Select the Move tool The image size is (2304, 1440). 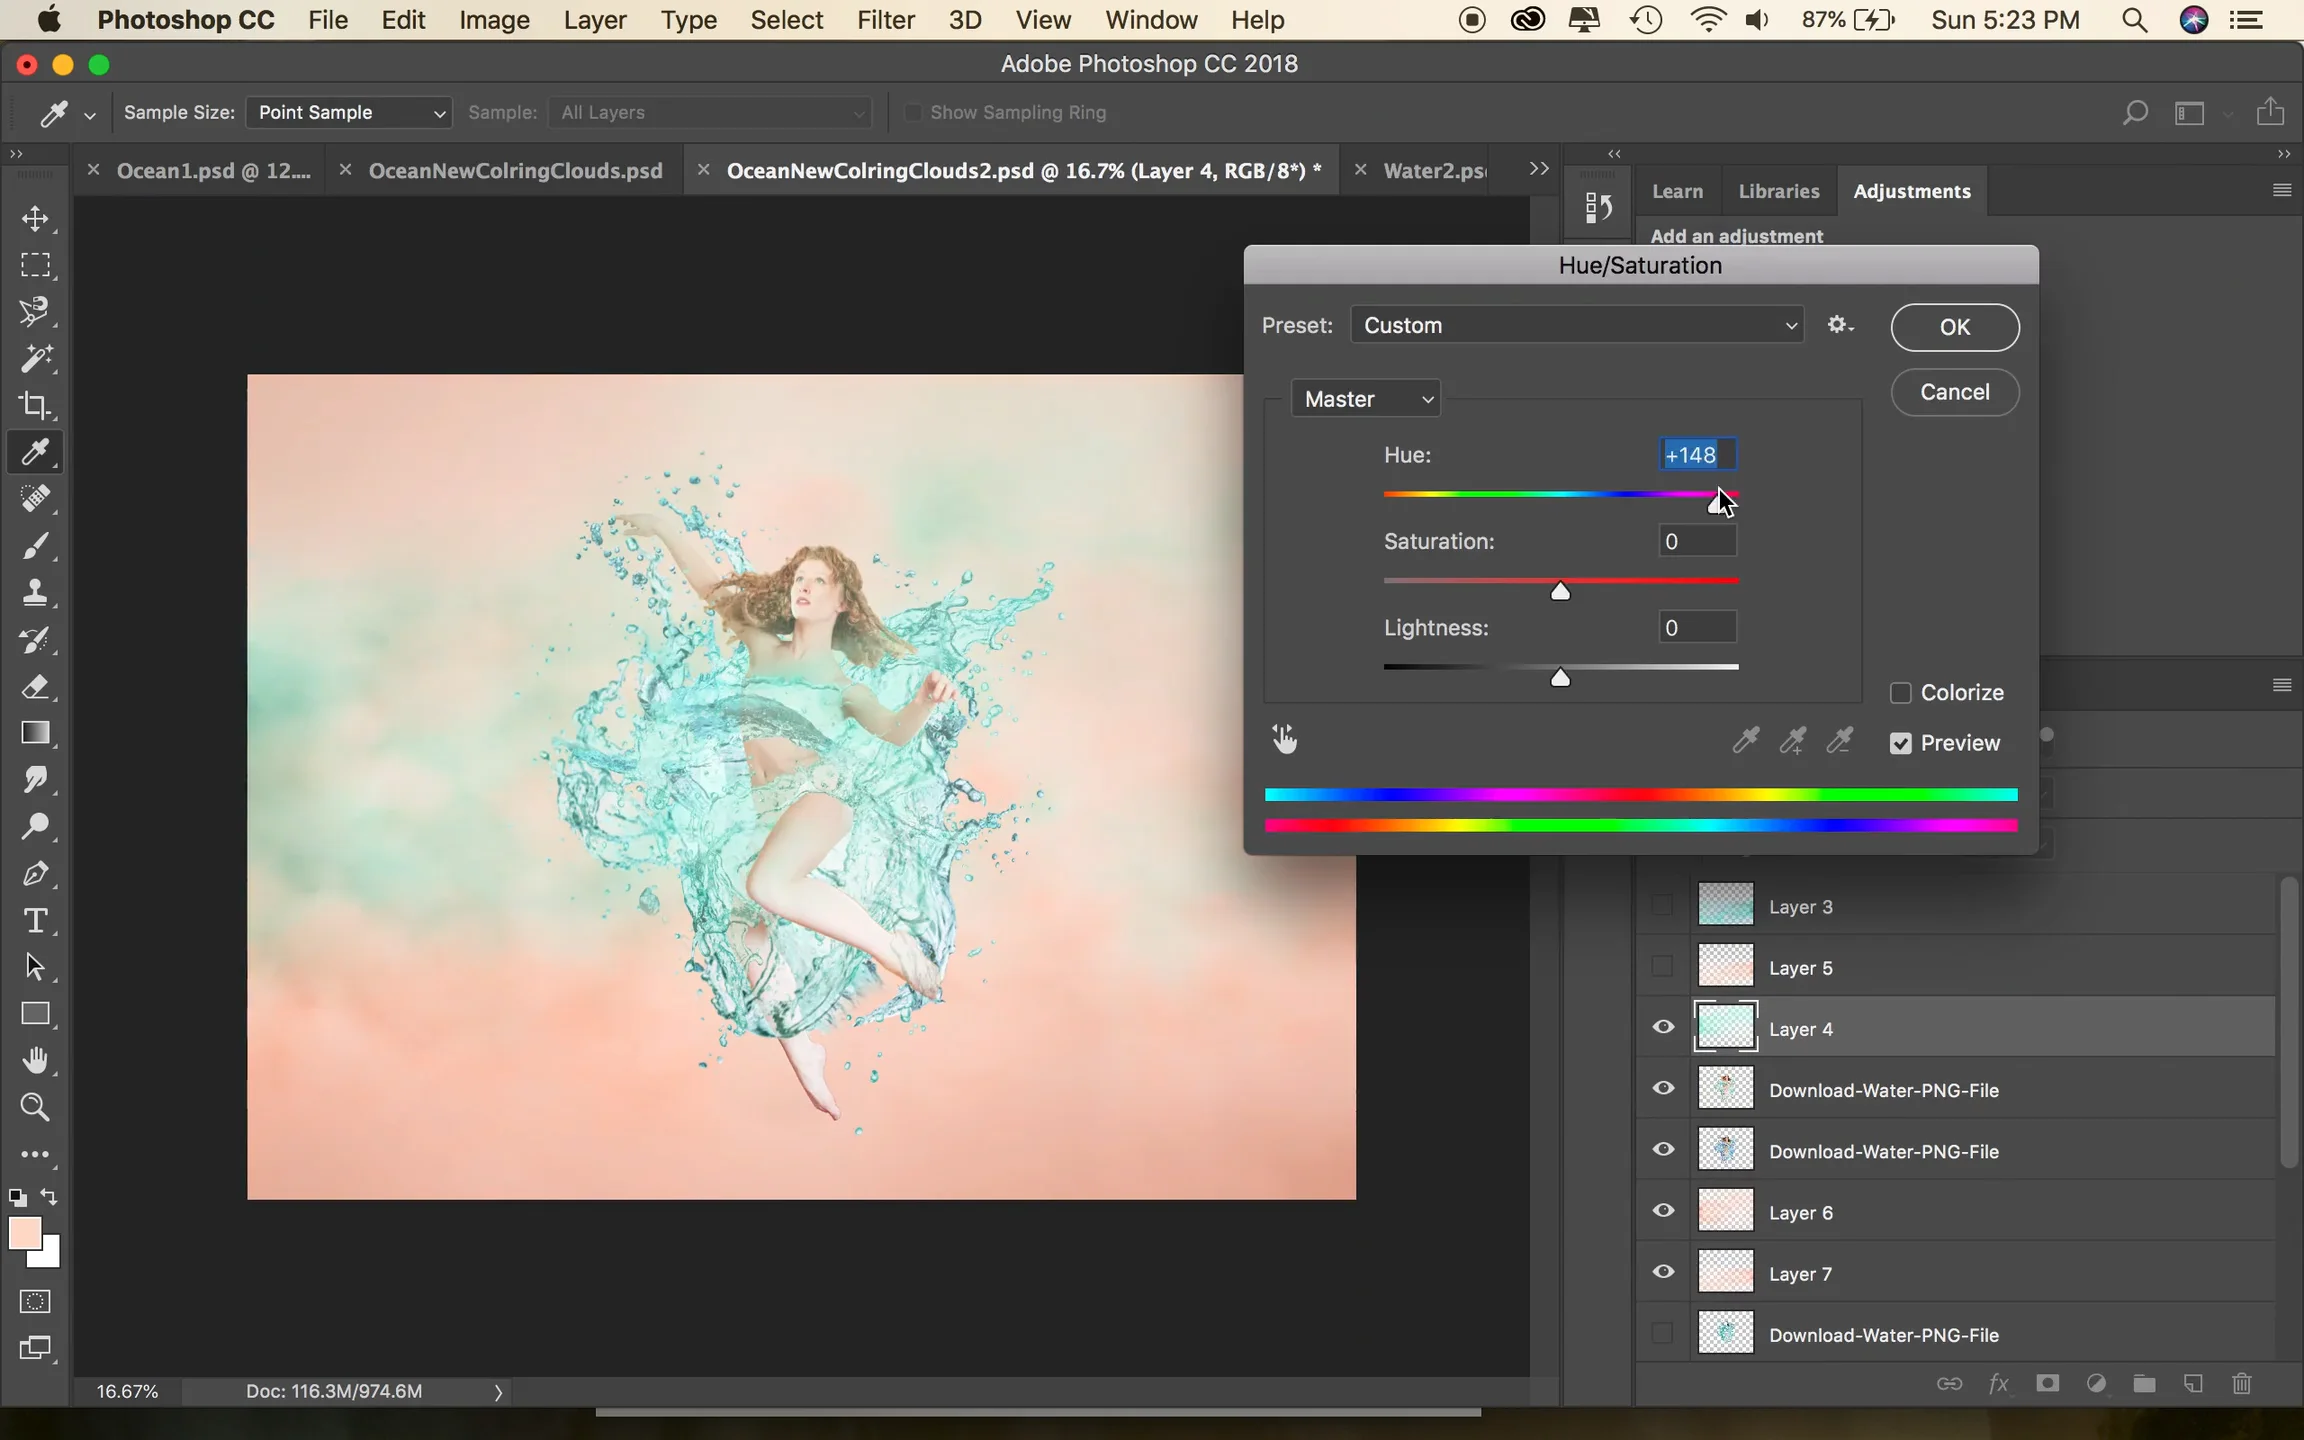(x=35, y=219)
